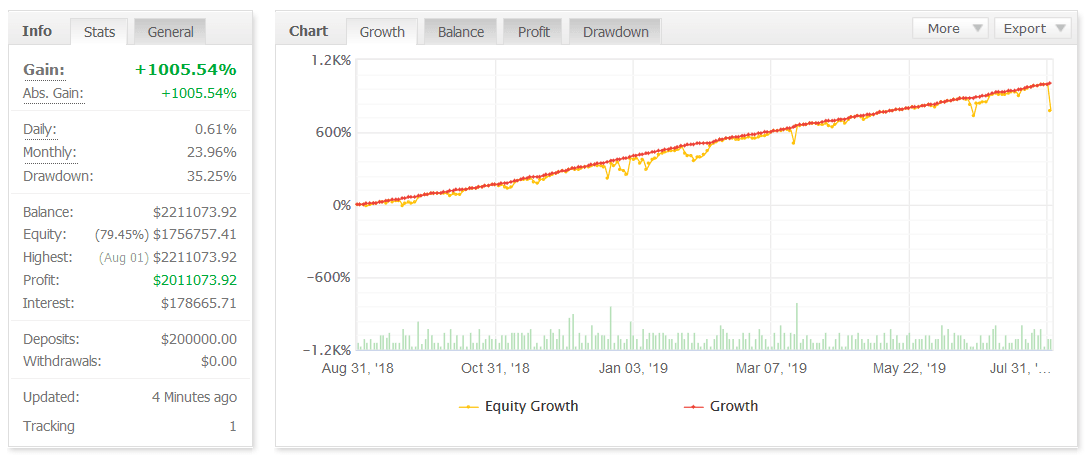1091x458 pixels.
Task: Toggle Equity Growth series via legend text
Action: (x=531, y=406)
